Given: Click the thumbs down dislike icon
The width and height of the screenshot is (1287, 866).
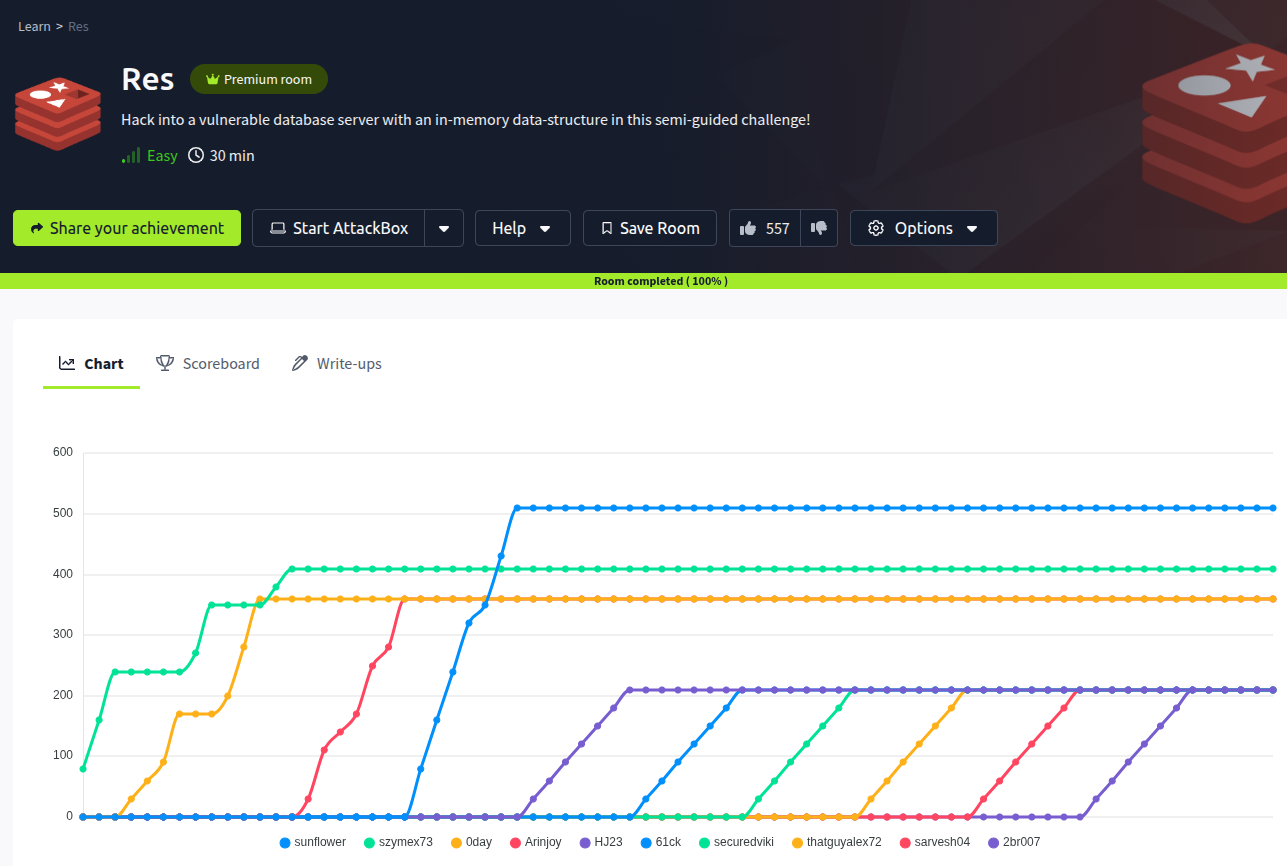Looking at the screenshot, I should coord(819,228).
